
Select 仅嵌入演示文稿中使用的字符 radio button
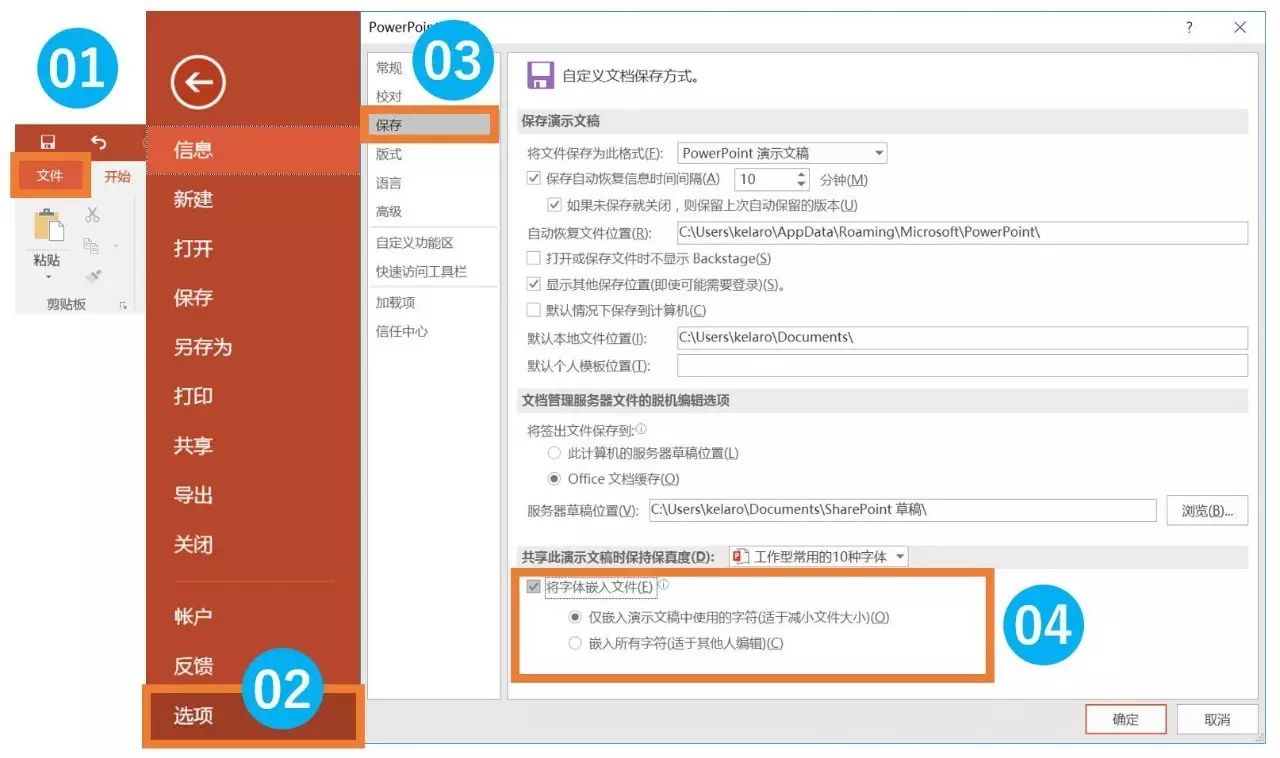click(575, 617)
